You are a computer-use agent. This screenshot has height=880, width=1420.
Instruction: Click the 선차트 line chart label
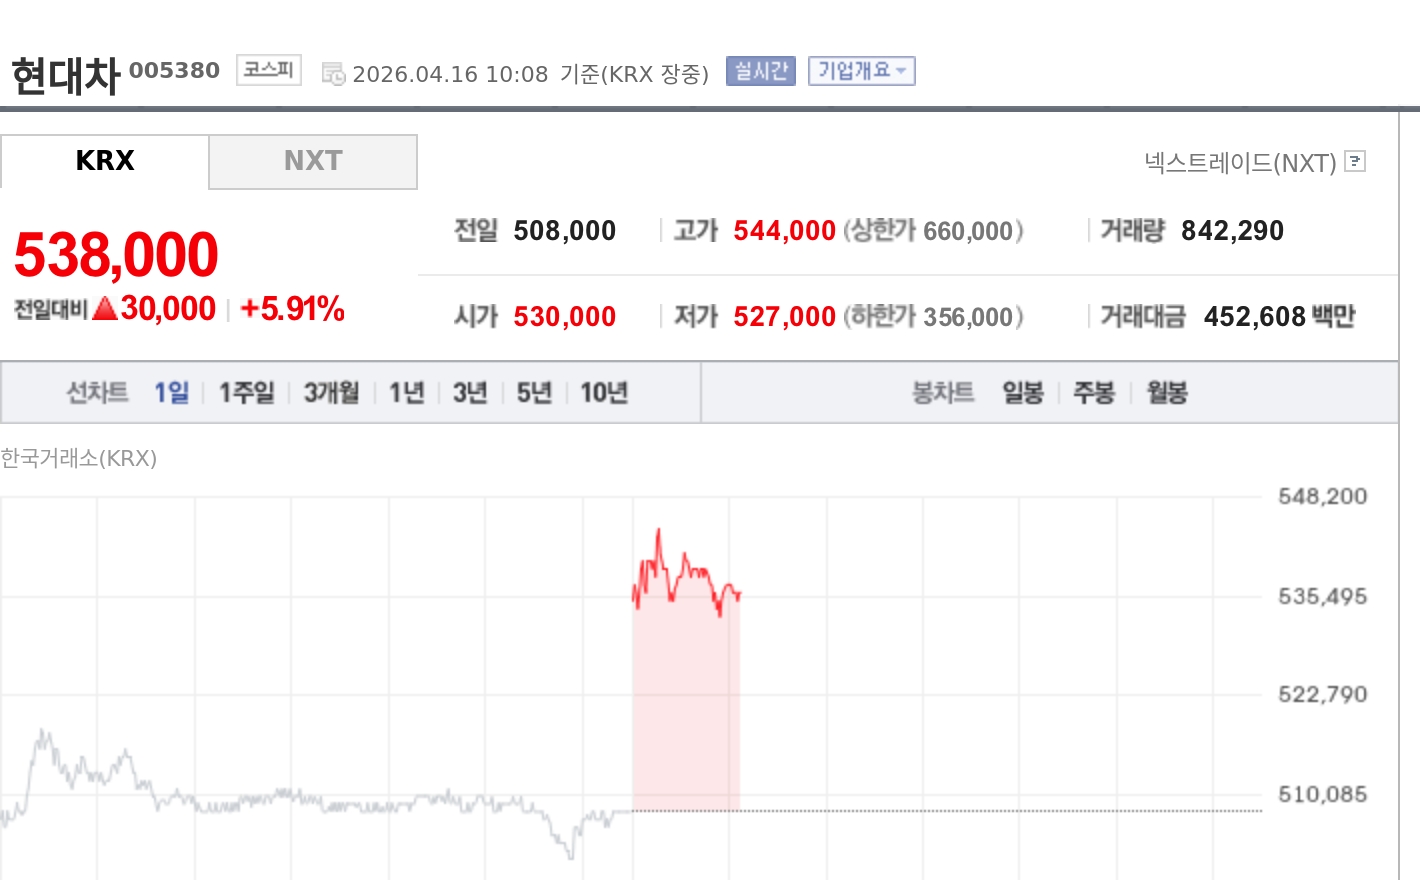96,393
